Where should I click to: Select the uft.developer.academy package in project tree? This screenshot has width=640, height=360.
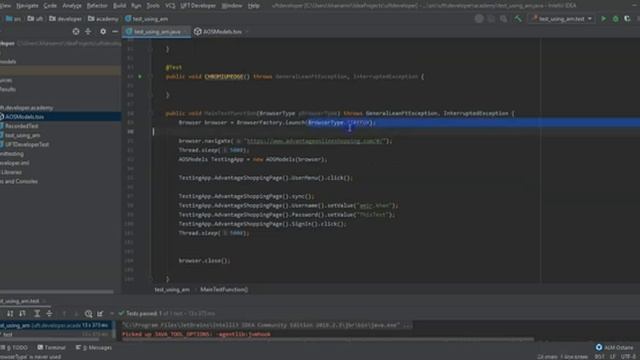coord(27,108)
